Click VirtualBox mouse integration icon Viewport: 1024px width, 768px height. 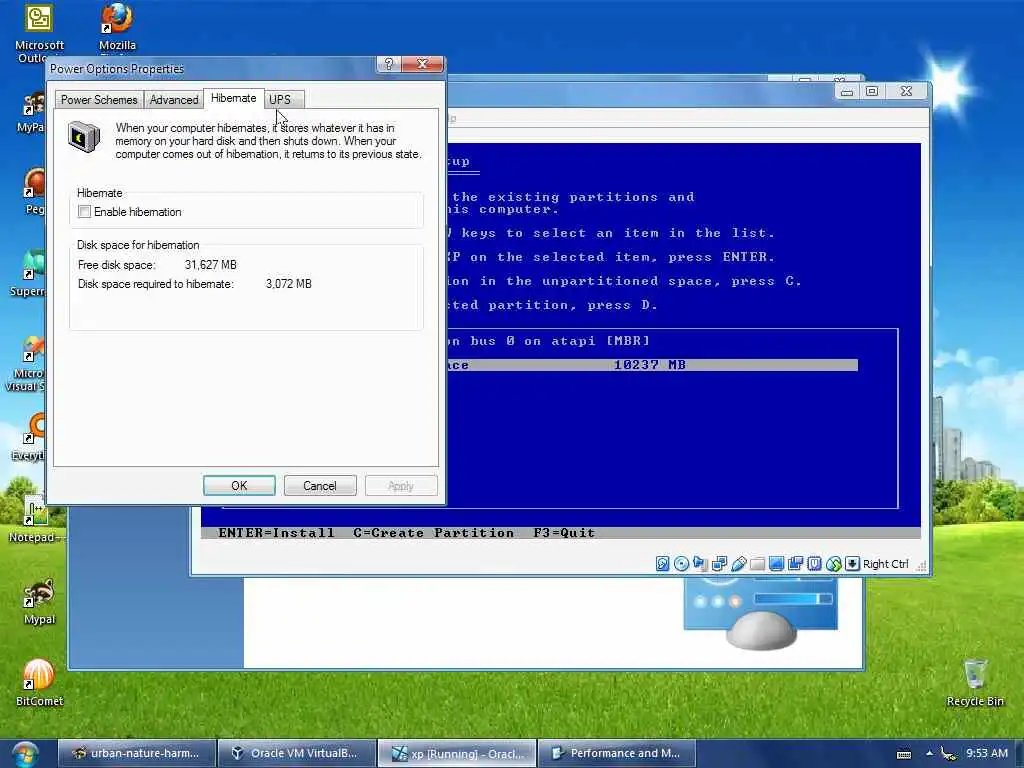(833, 564)
